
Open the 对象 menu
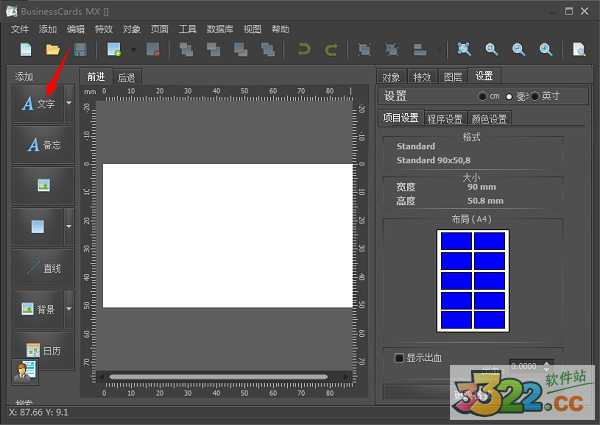pos(132,29)
